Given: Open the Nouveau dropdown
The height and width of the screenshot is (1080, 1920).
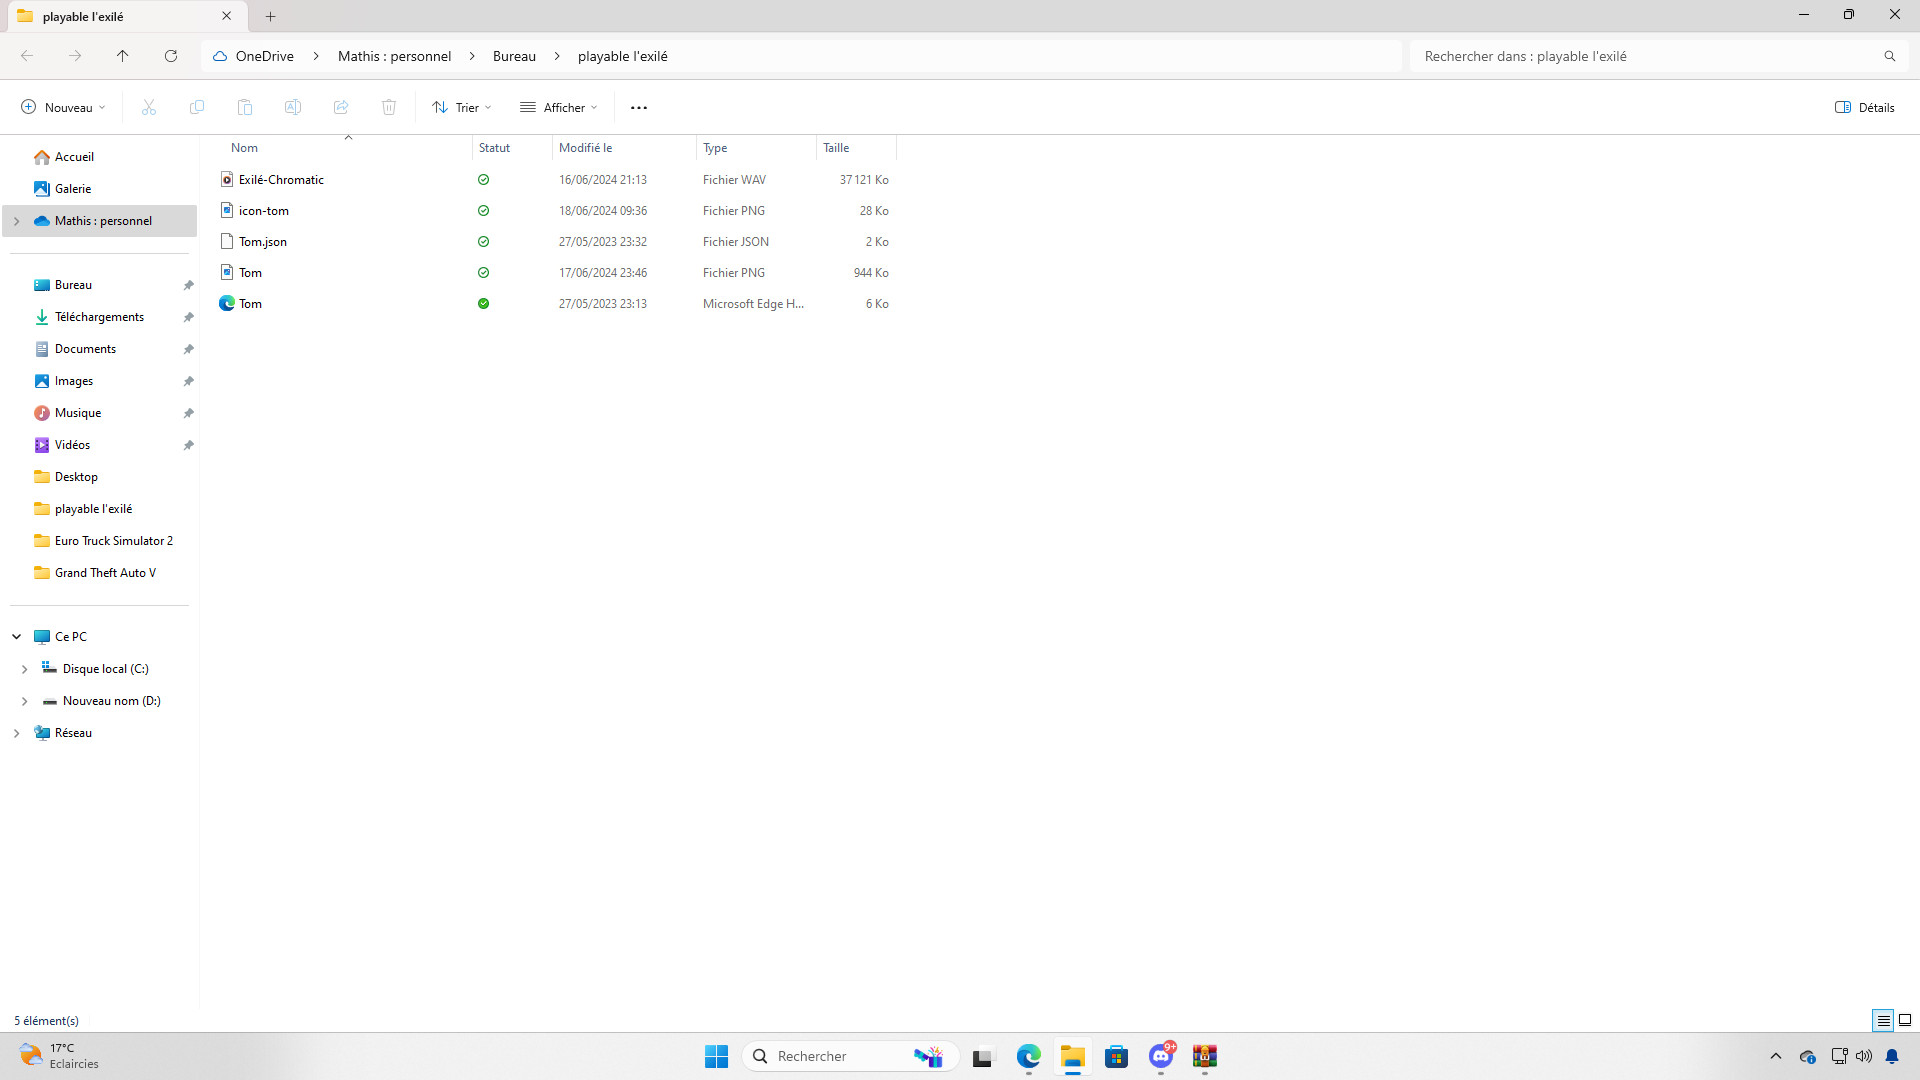Looking at the screenshot, I should pyautogui.click(x=64, y=107).
